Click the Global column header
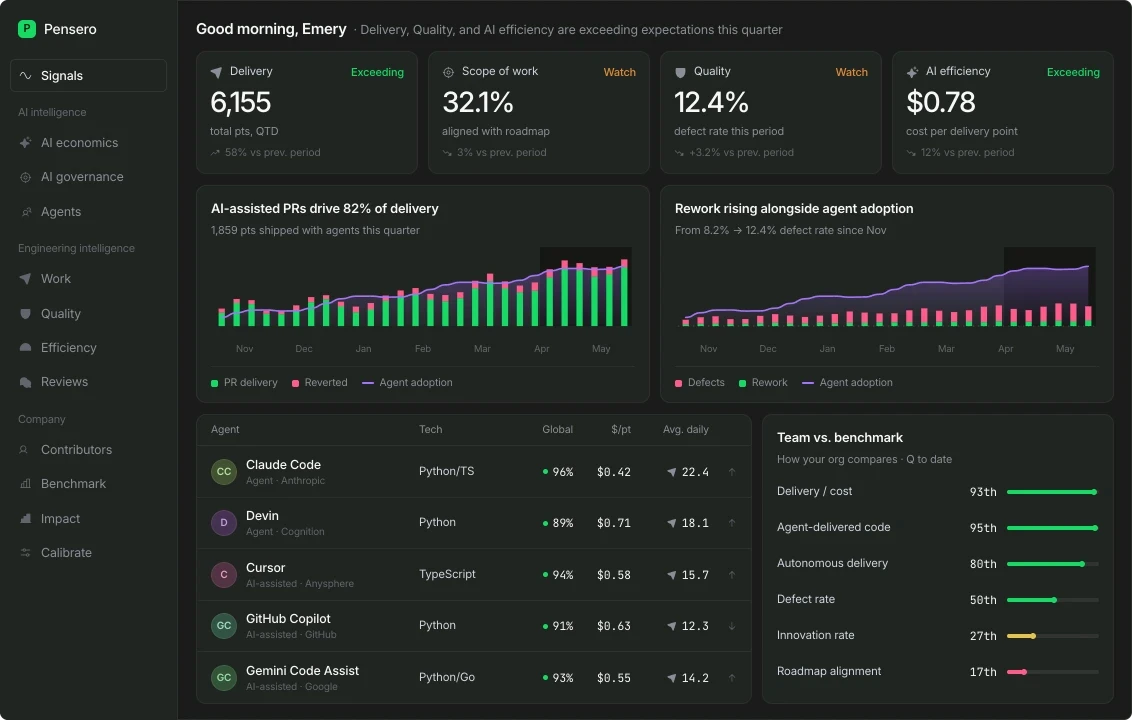 click(x=557, y=430)
